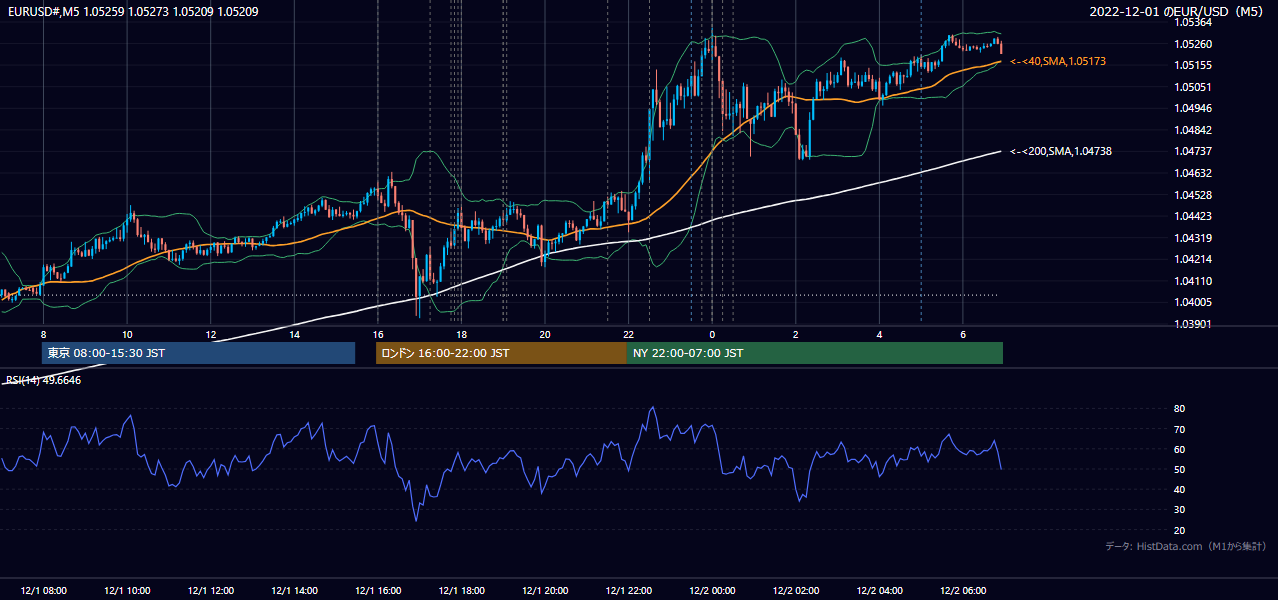Image resolution: width=1278 pixels, height=600 pixels.
Task: Click RSI scale level 50
Action: (x=1179, y=469)
